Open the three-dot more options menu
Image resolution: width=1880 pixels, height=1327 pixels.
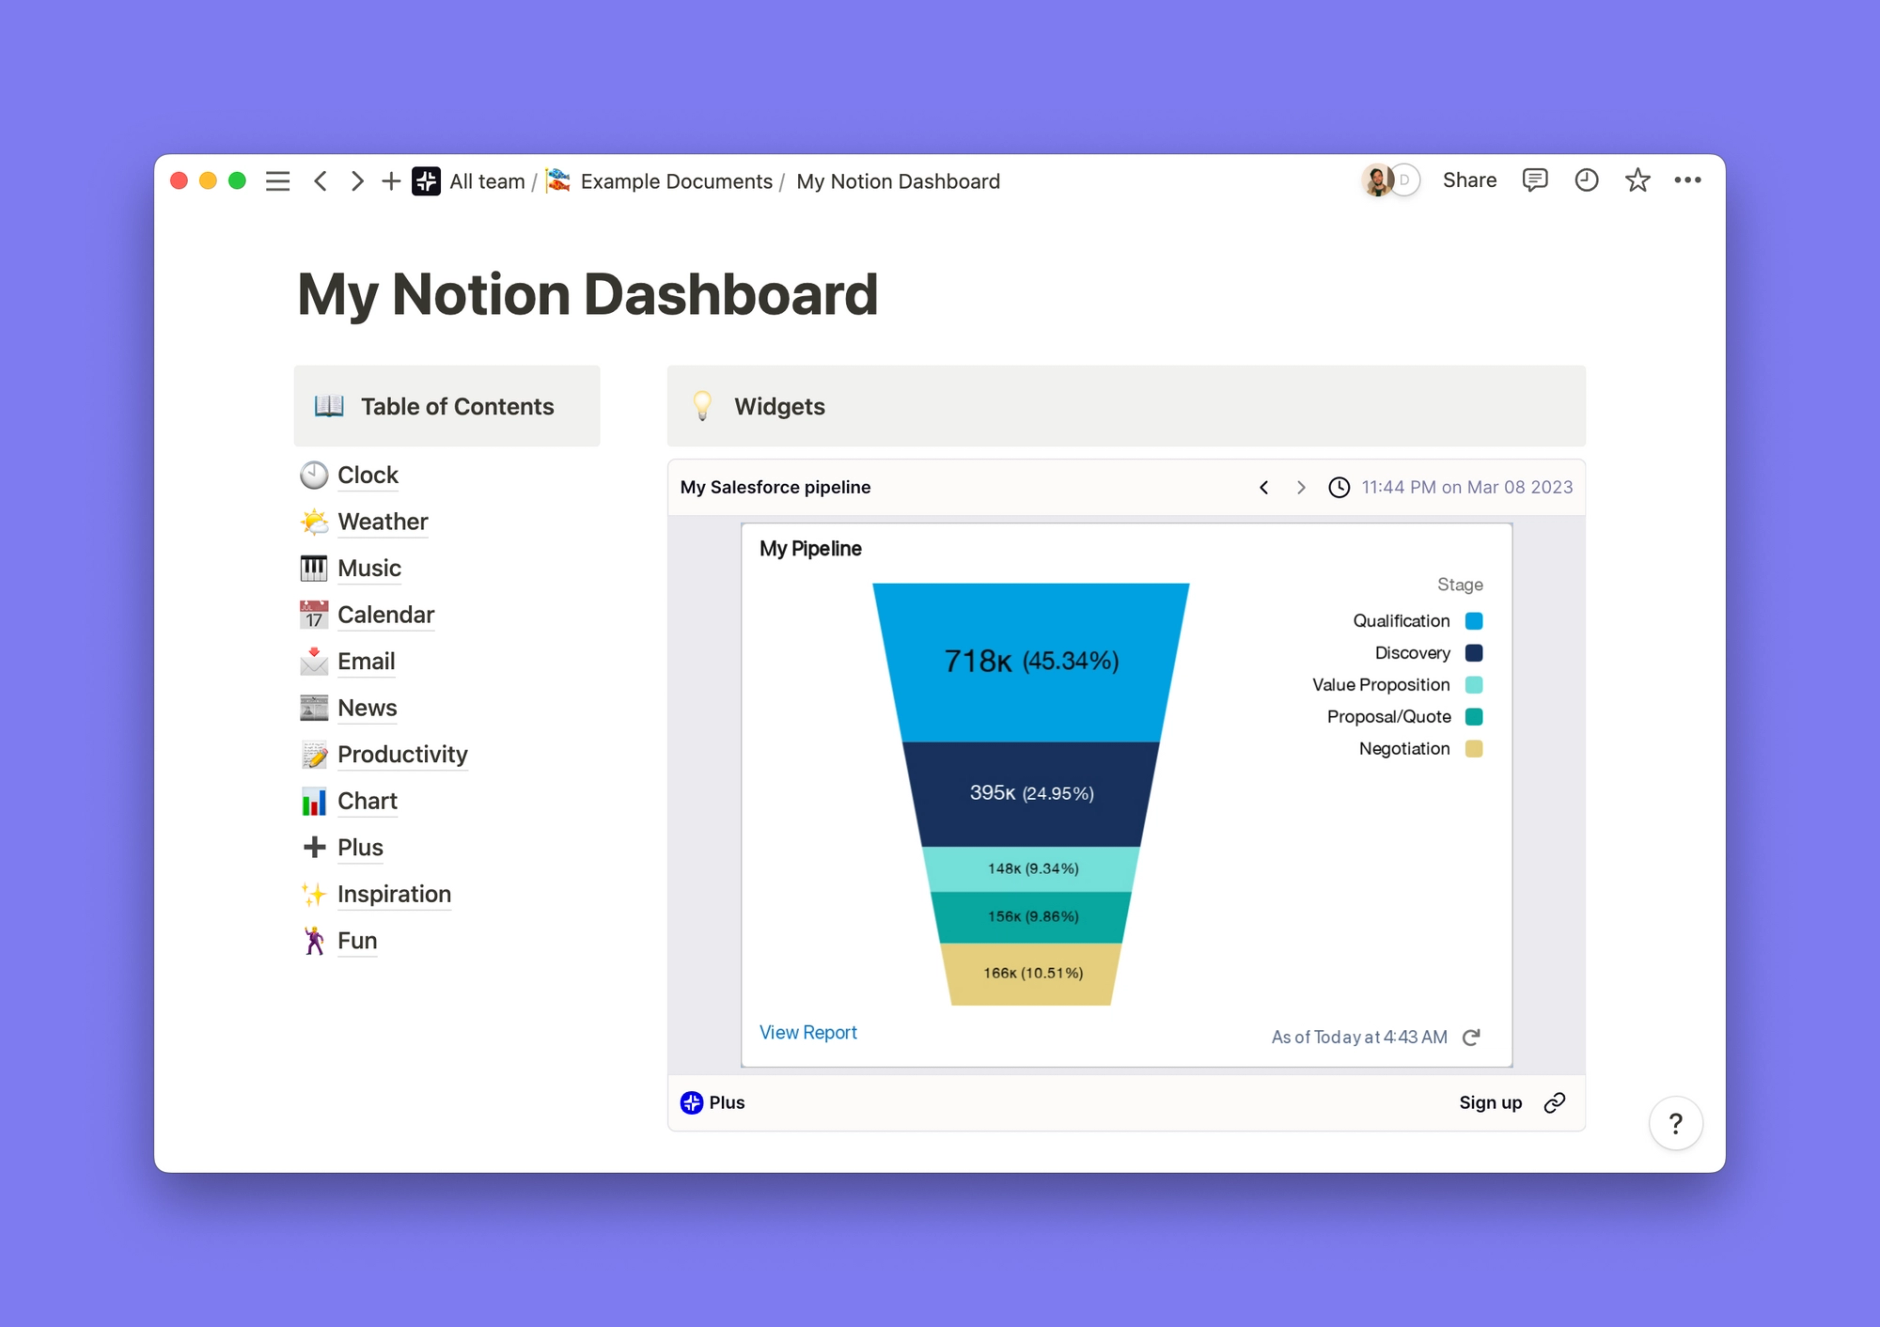[1688, 180]
